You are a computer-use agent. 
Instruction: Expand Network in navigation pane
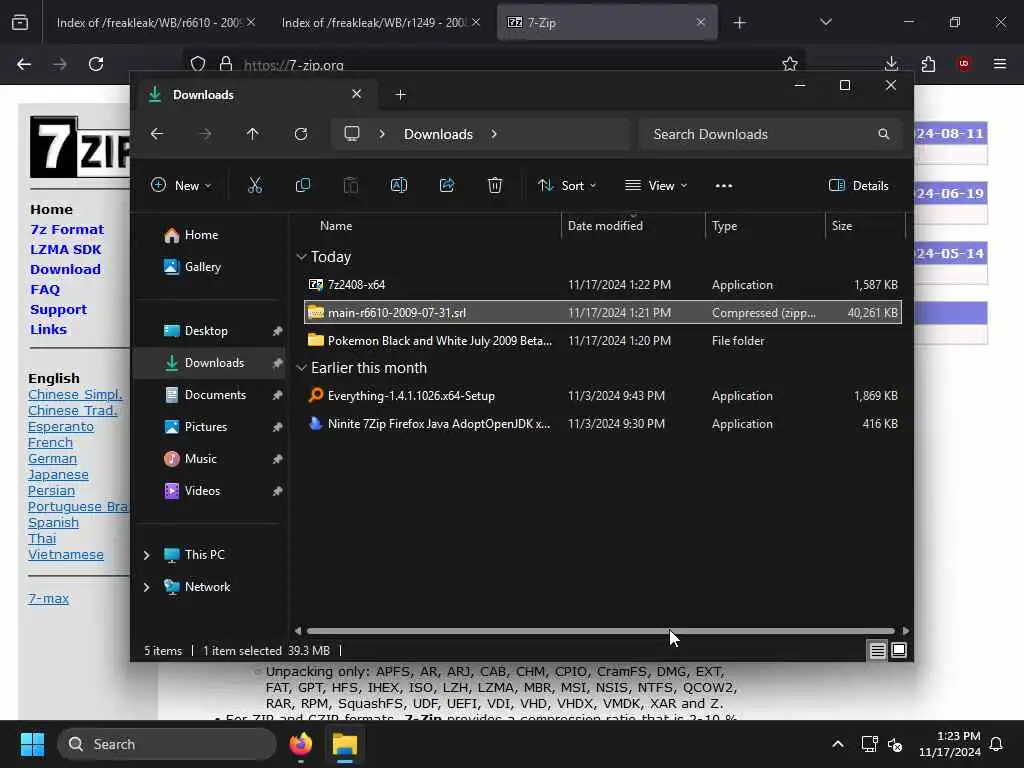point(146,586)
